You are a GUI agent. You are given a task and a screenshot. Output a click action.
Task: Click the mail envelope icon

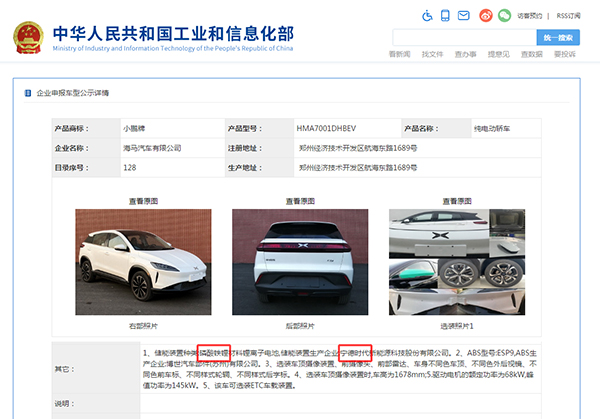click(463, 16)
